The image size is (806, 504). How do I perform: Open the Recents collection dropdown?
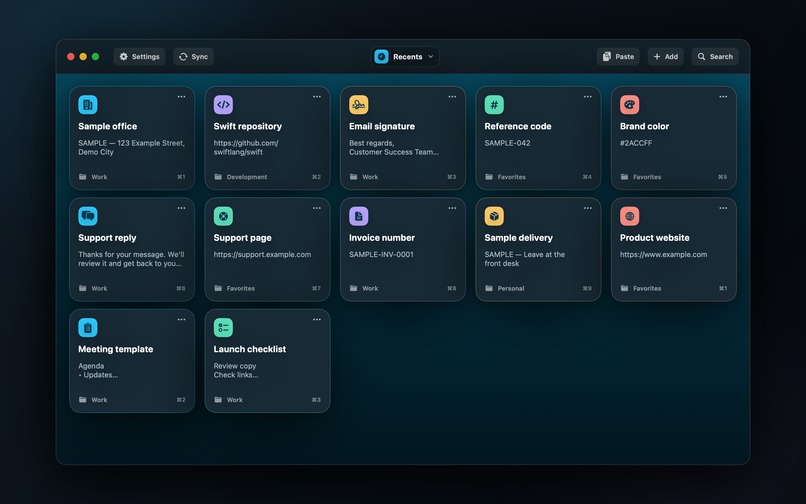click(x=405, y=57)
